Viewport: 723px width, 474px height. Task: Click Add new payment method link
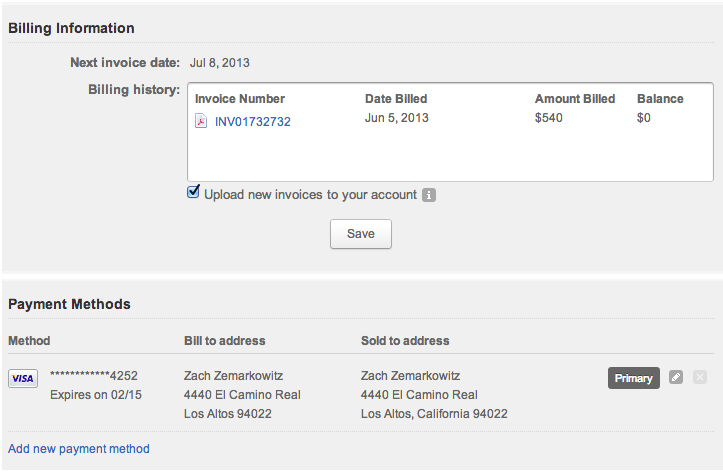[x=79, y=449]
